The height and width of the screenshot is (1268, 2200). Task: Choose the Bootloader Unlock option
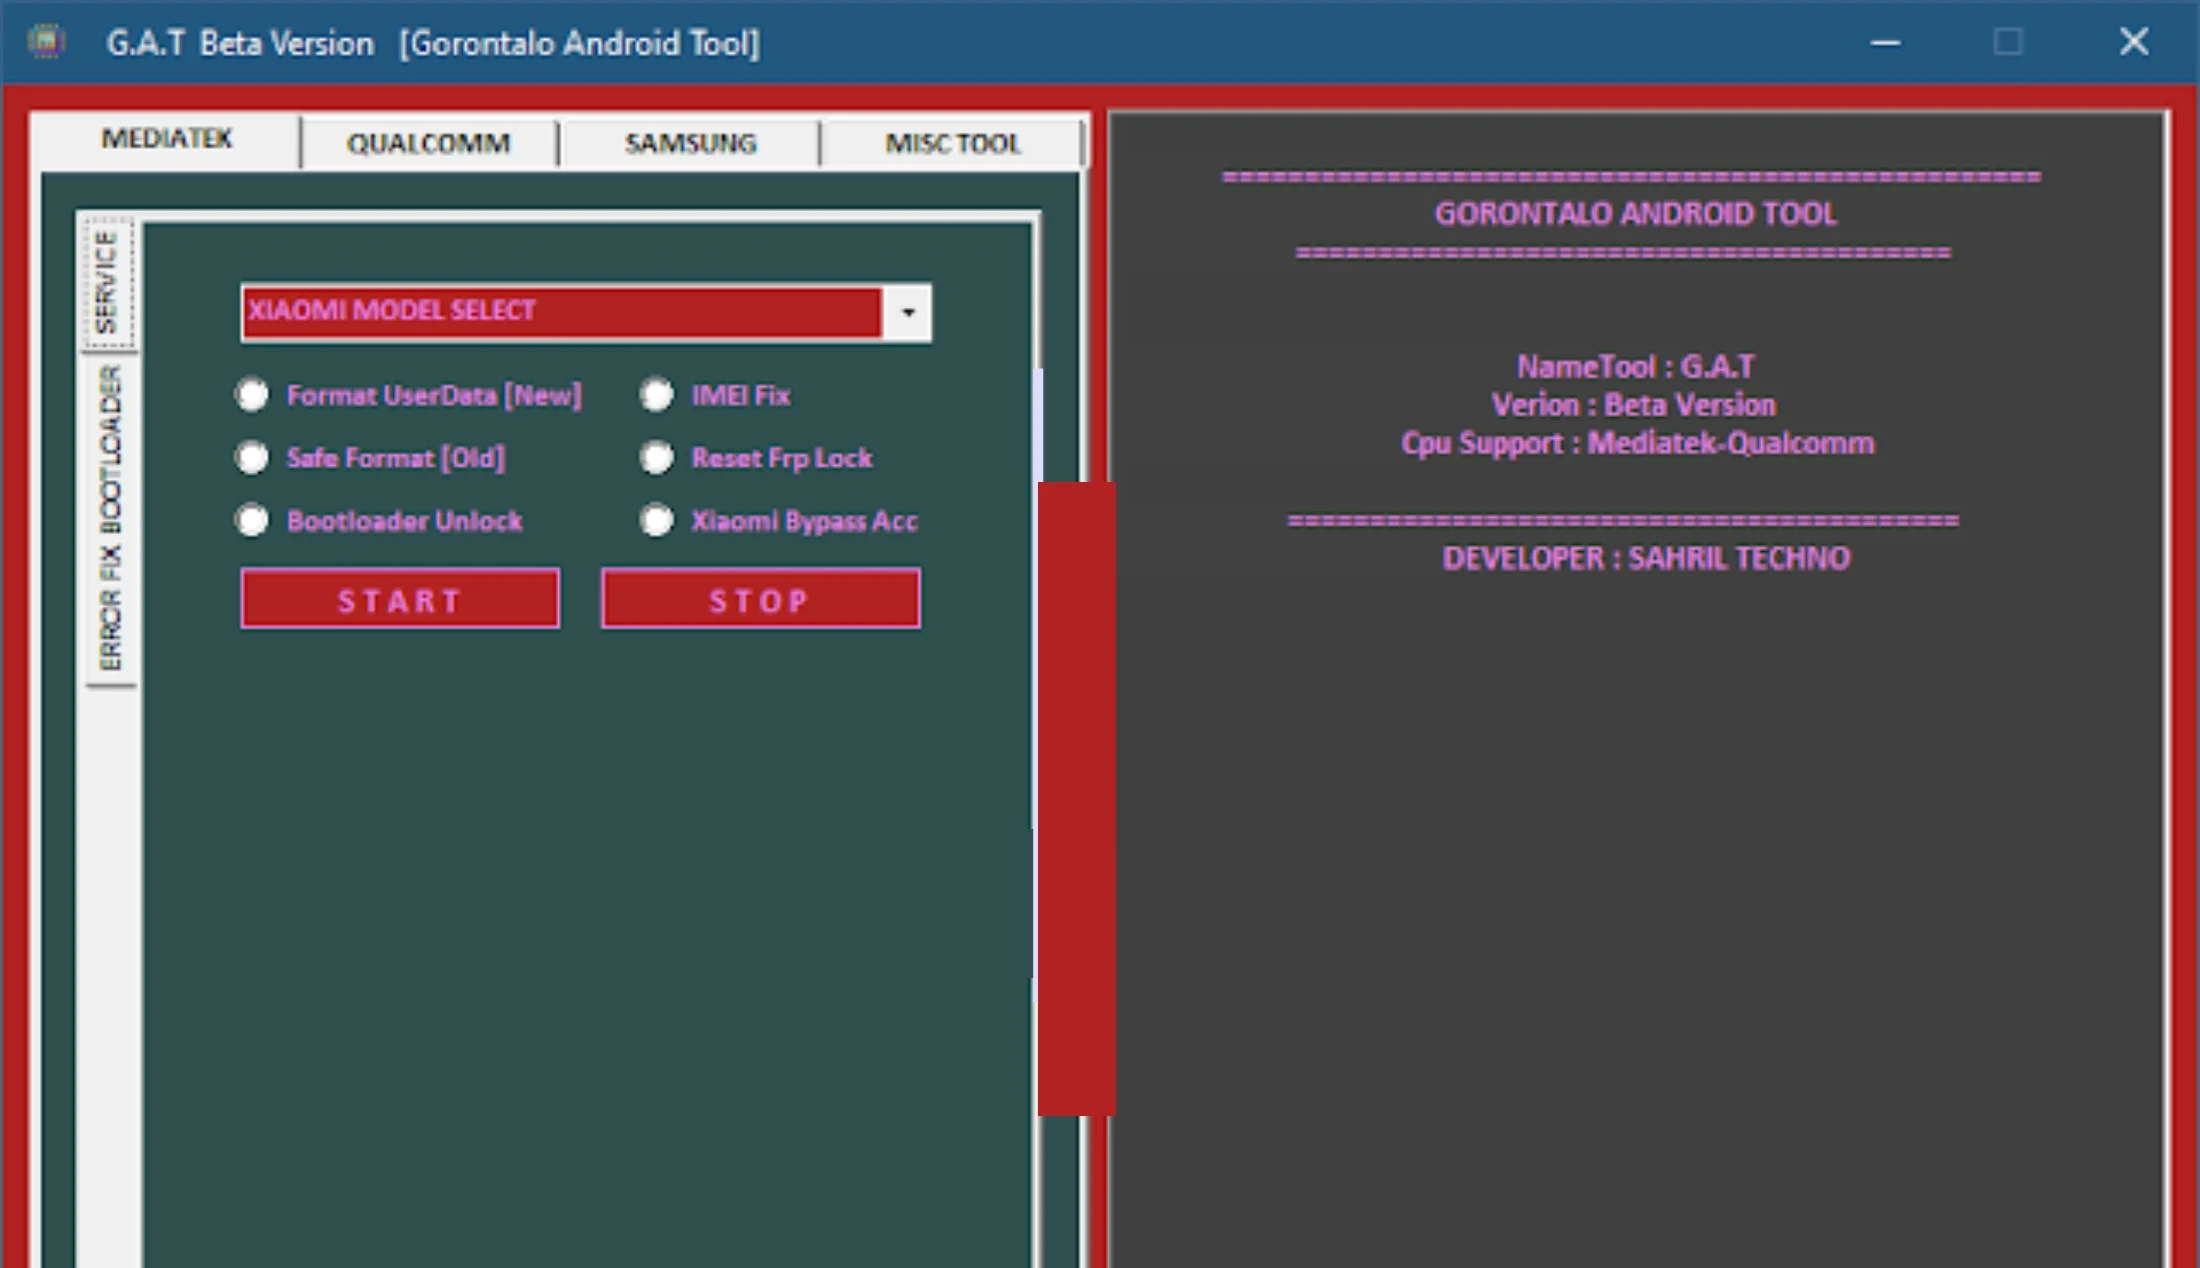(x=253, y=520)
